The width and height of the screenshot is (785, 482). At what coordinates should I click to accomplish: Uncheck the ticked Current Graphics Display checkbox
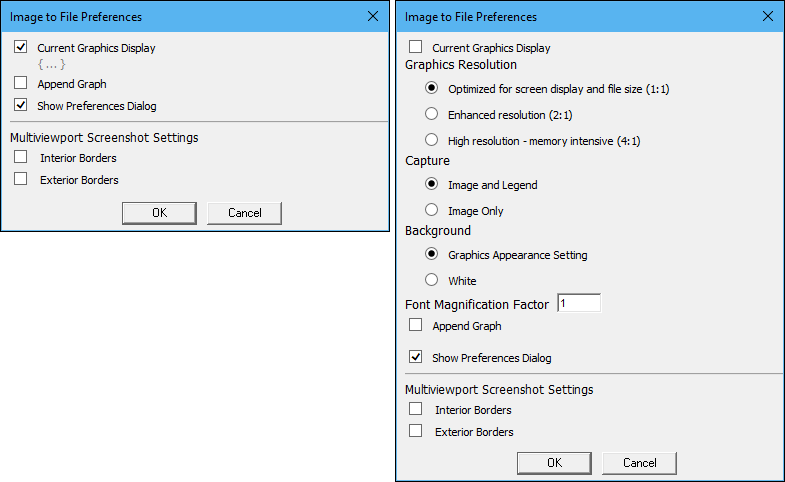21,47
